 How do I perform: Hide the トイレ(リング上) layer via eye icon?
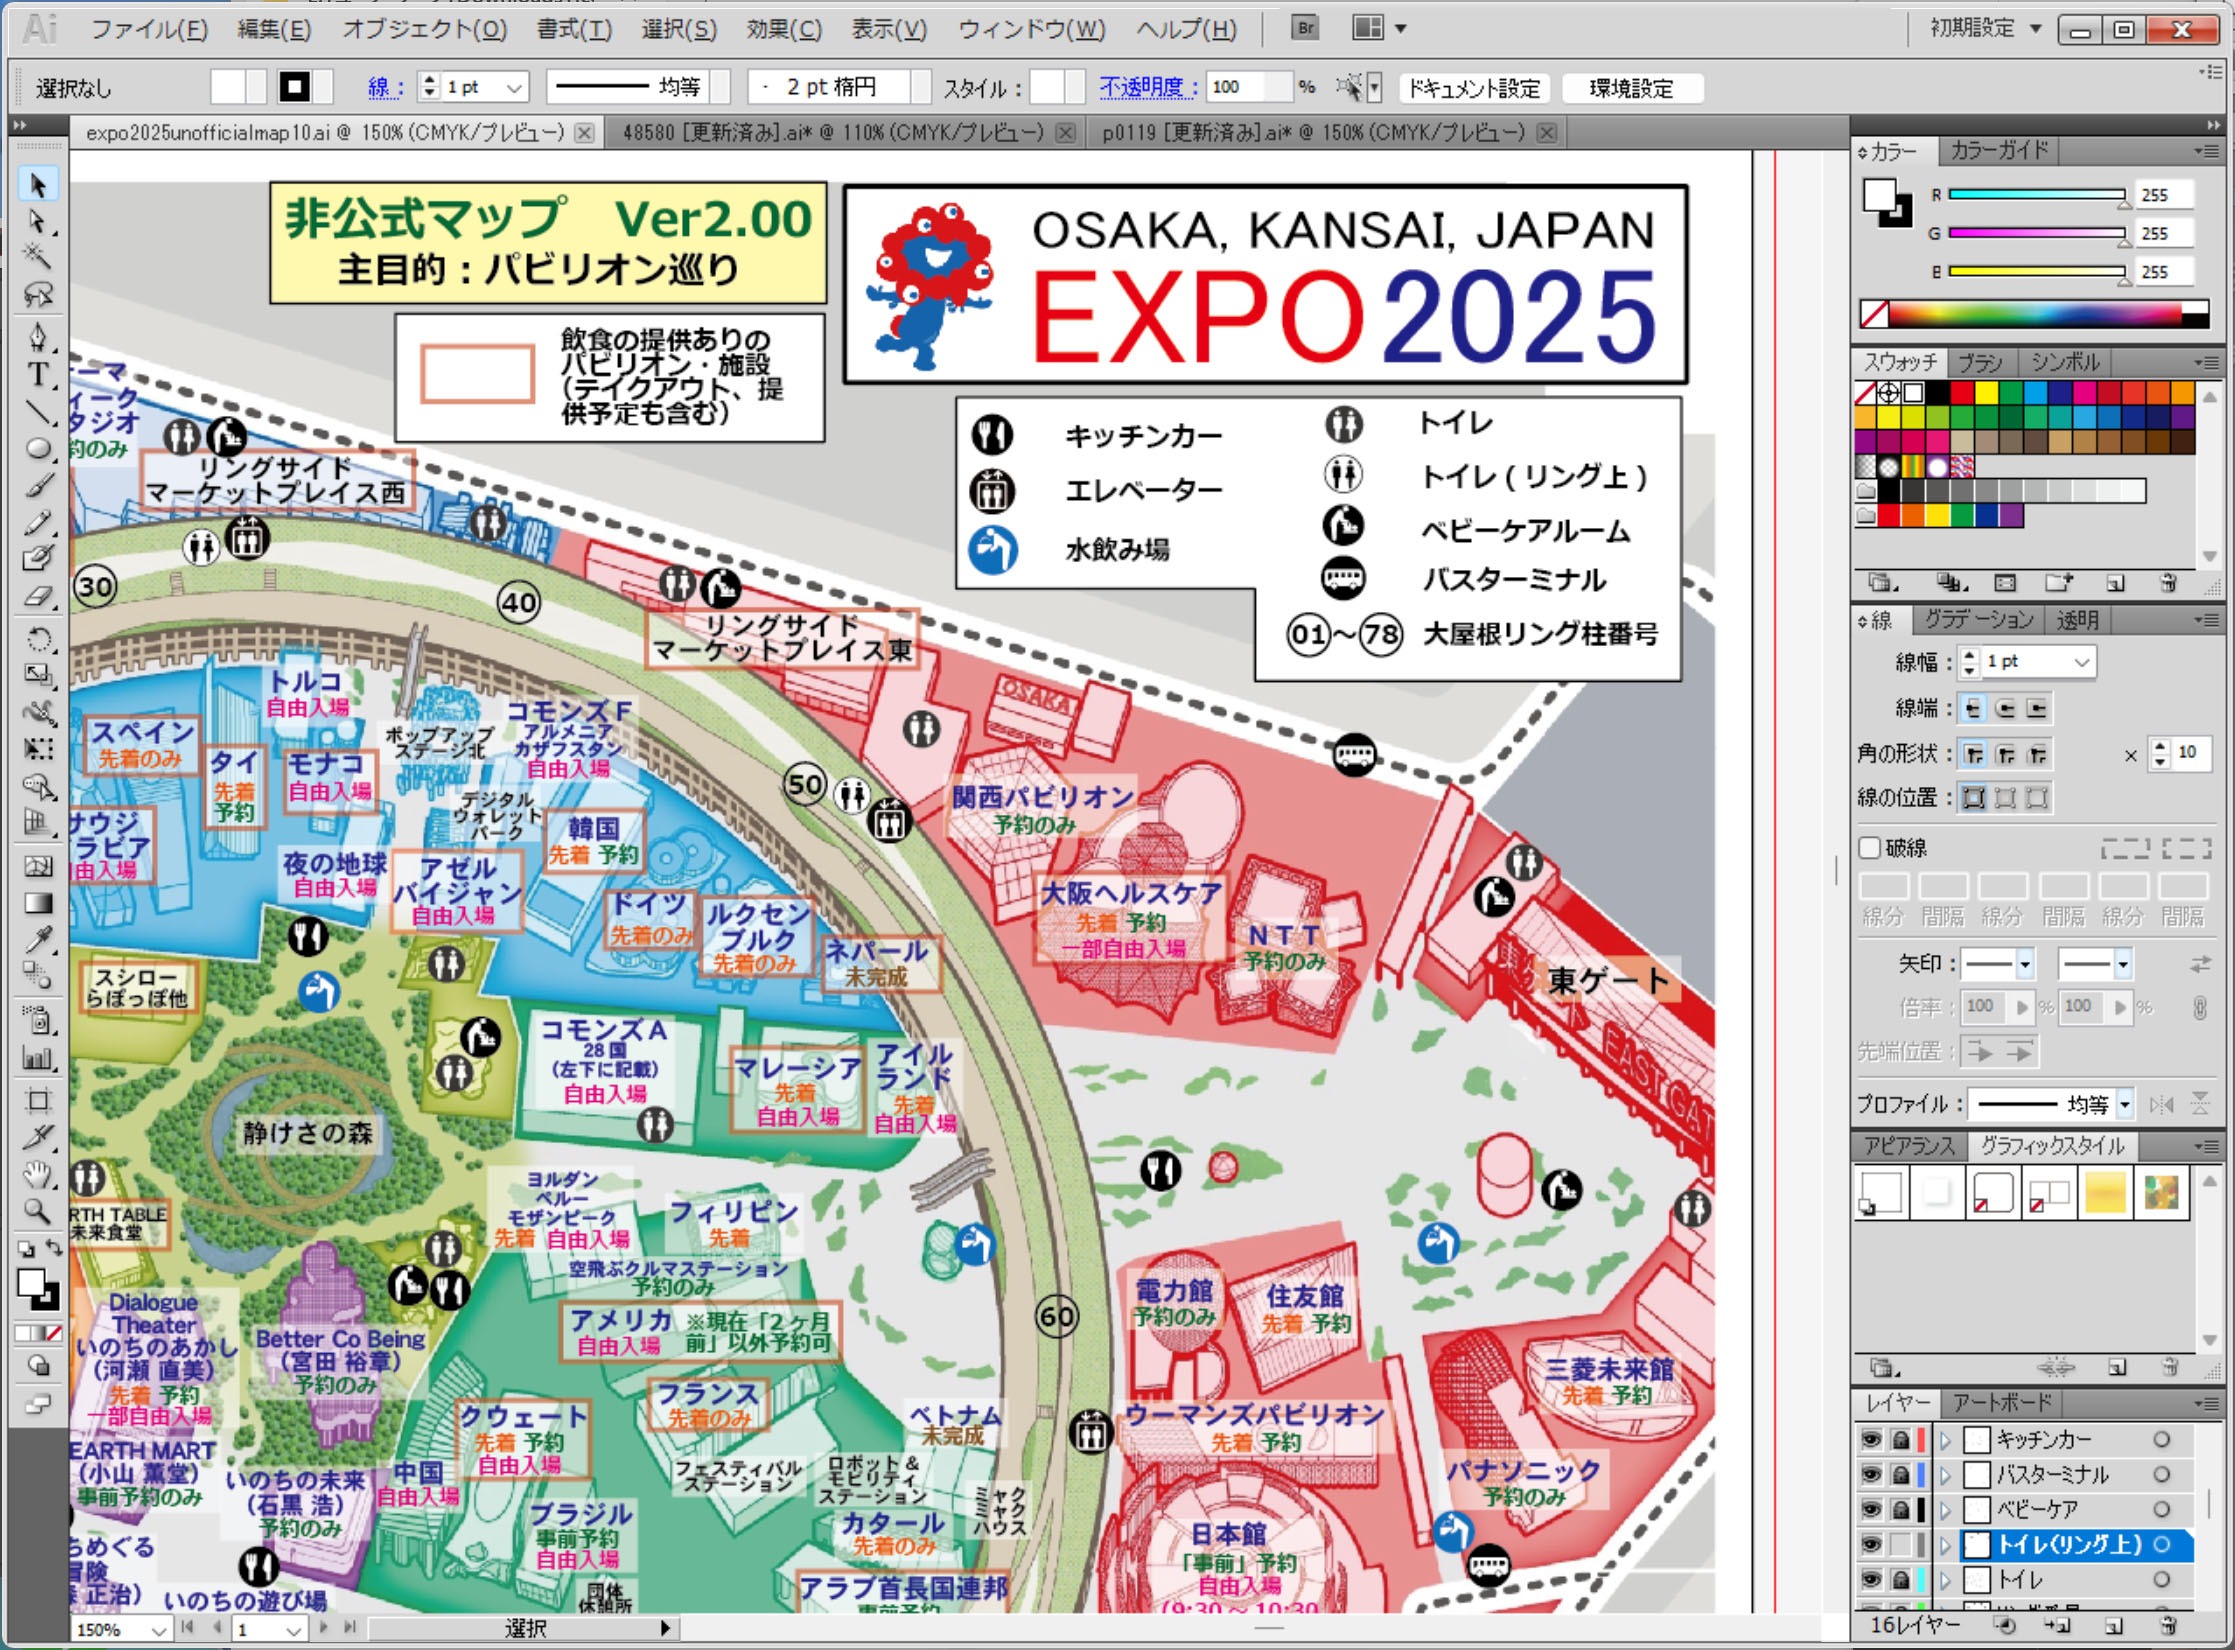1870,1545
